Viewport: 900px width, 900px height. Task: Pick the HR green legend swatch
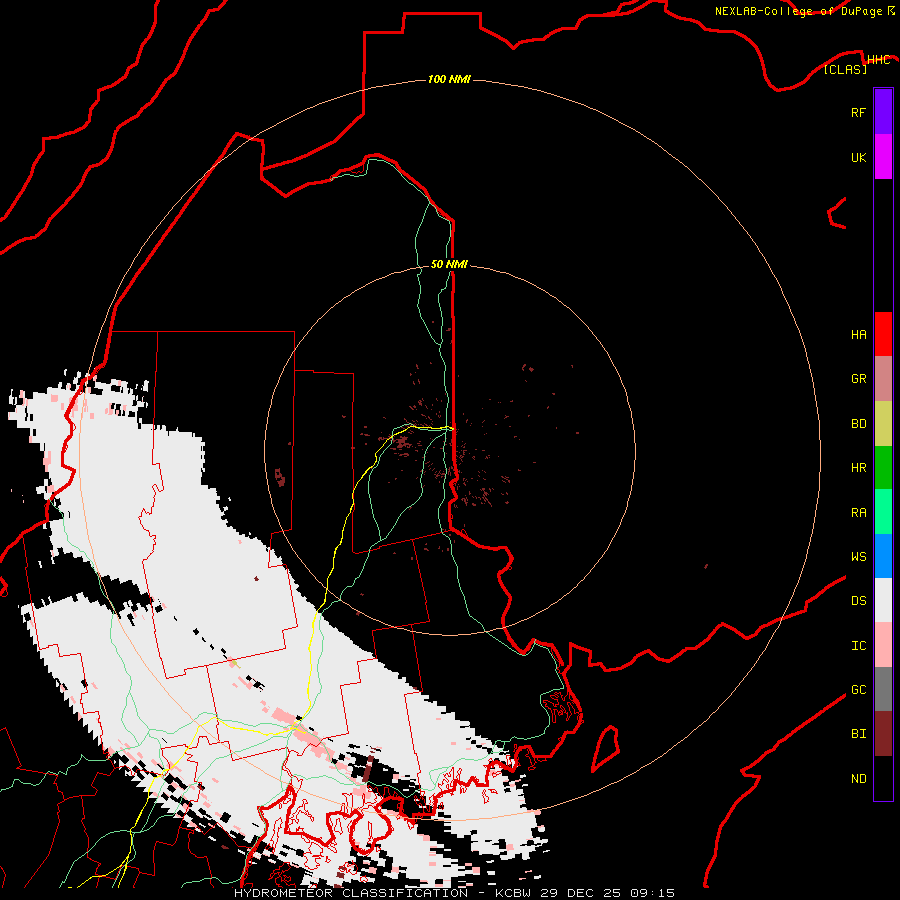883,468
